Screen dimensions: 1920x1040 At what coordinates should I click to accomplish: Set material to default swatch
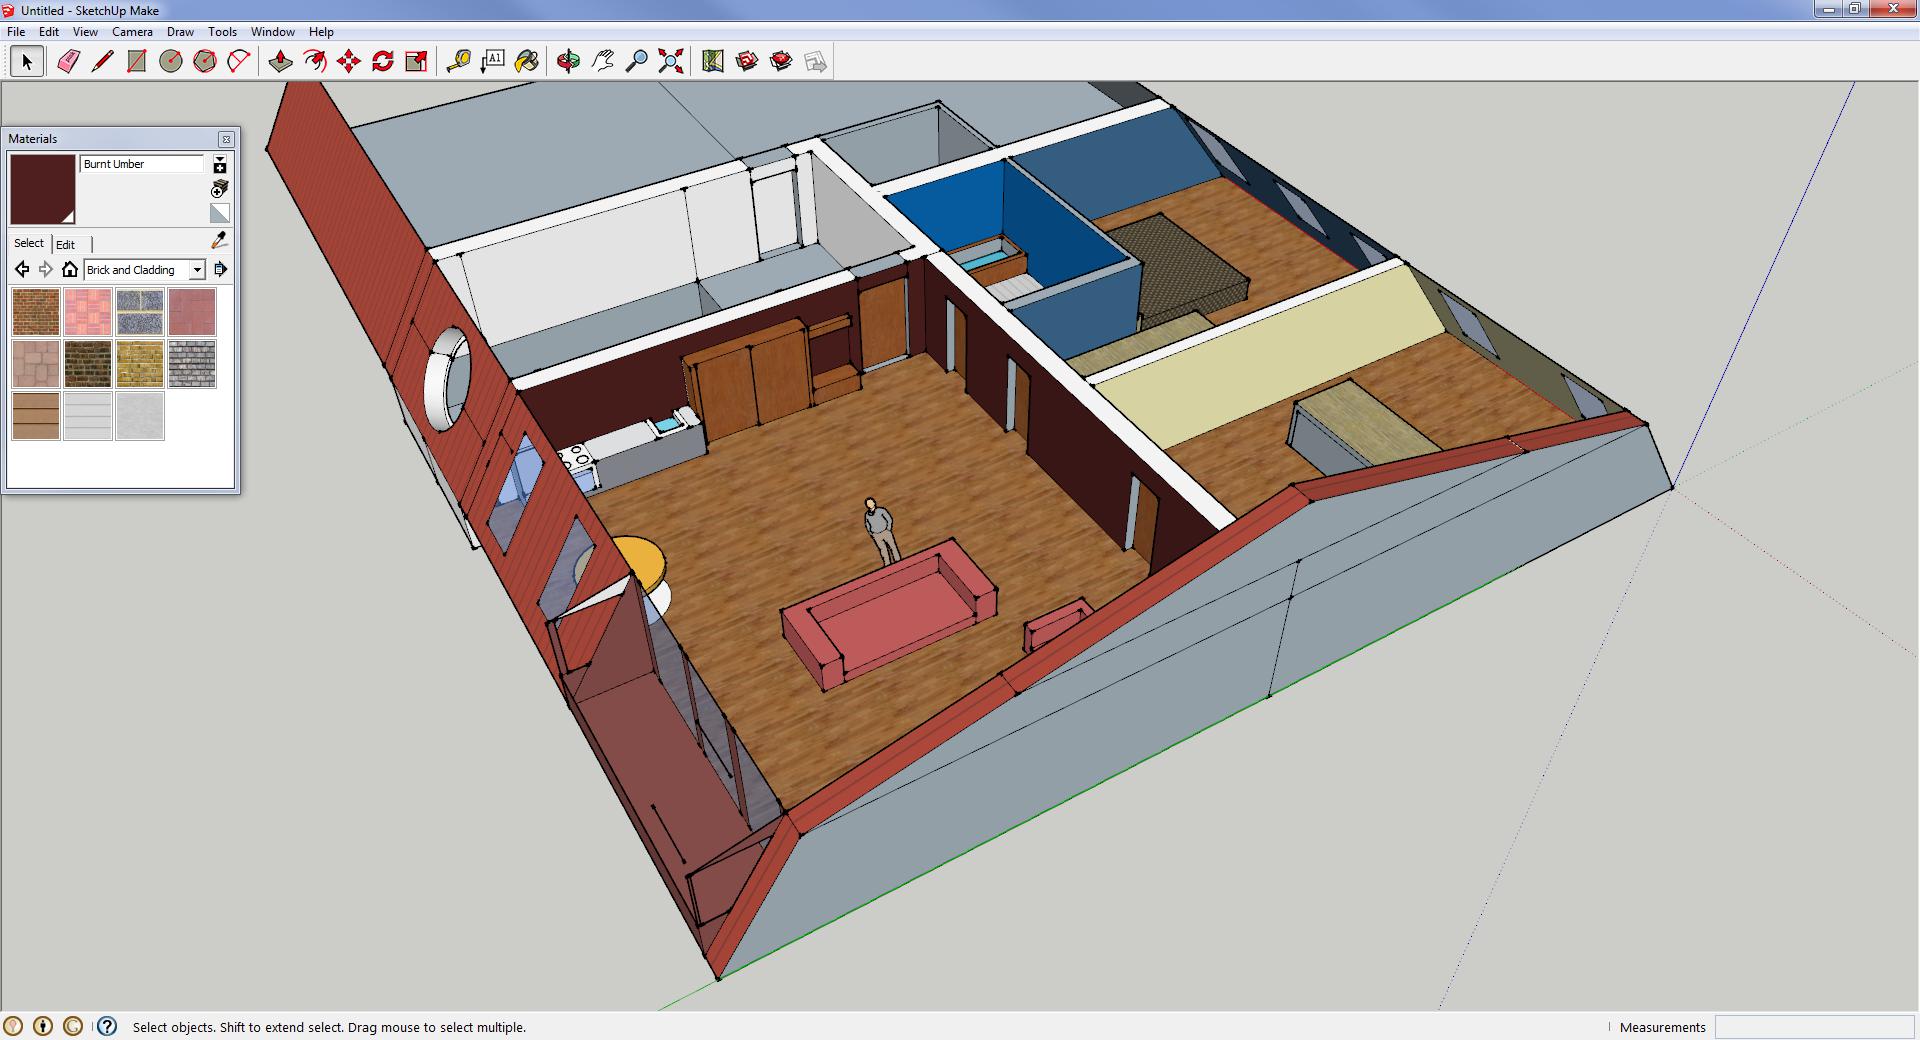click(x=219, y=213)
